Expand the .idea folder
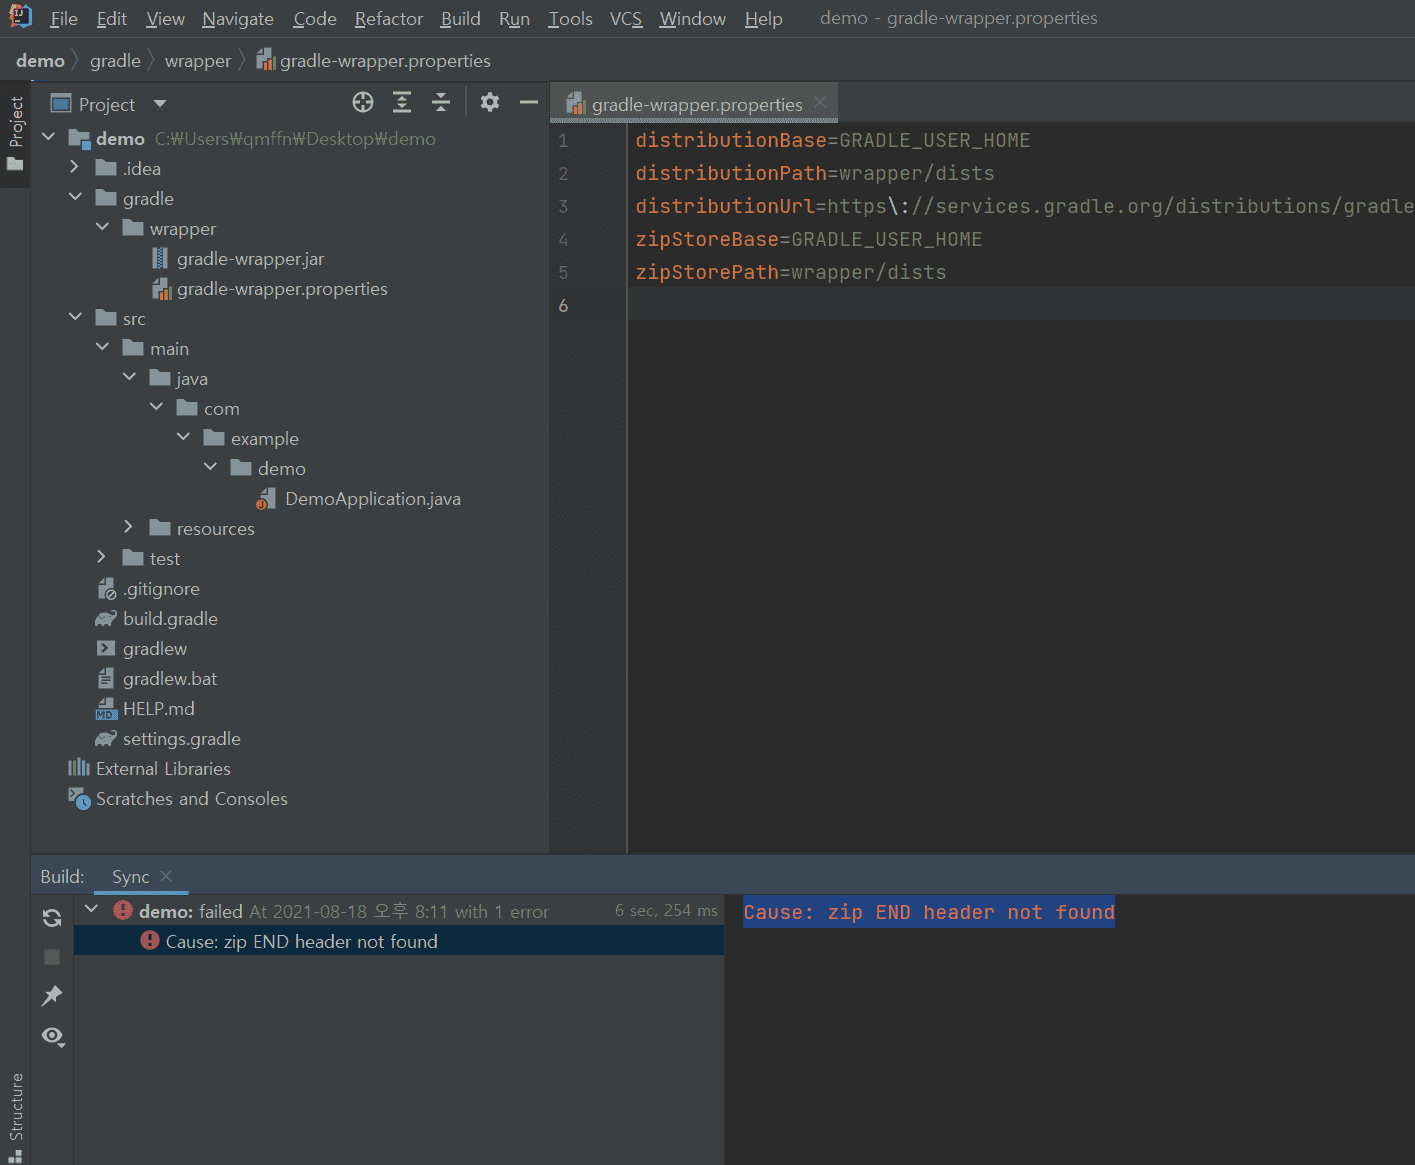The height and width of the screenshot is (1165, 1415). 75,167
